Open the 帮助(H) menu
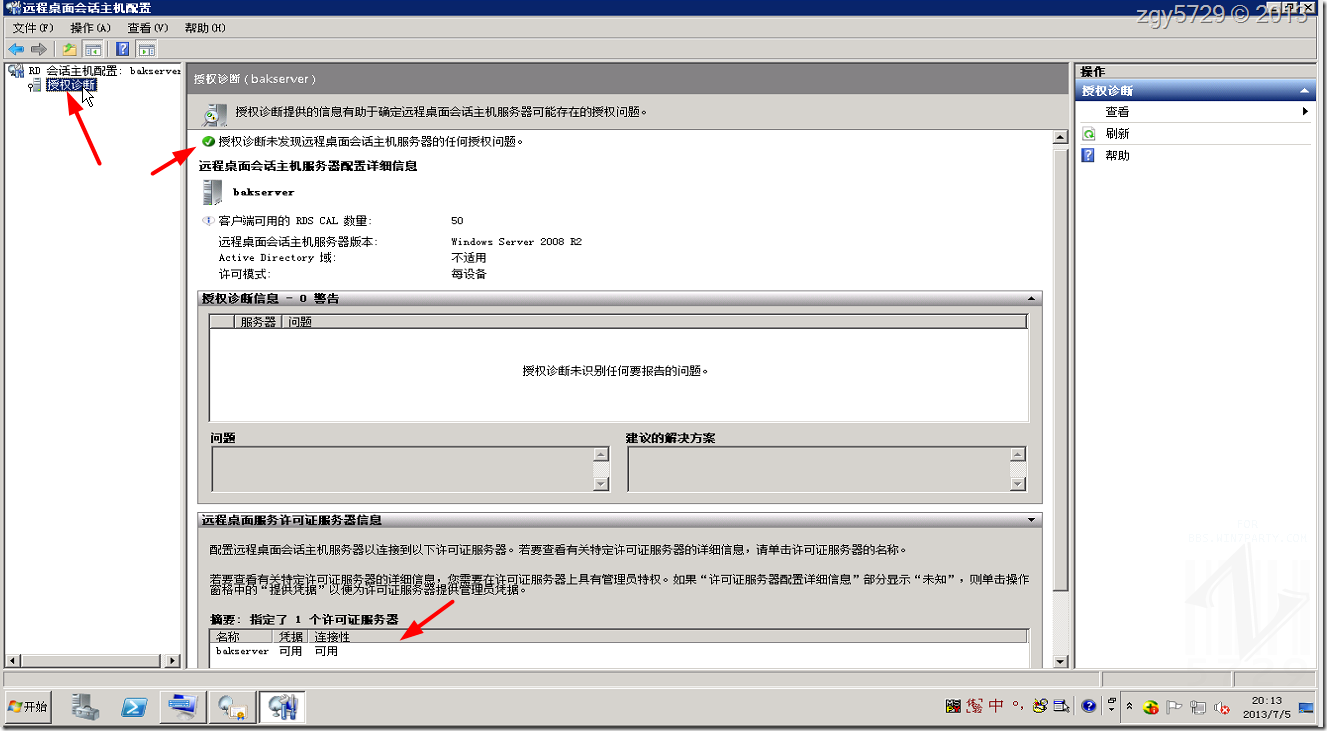This screenshot has width=1327, height=731. tap(205, 28)
